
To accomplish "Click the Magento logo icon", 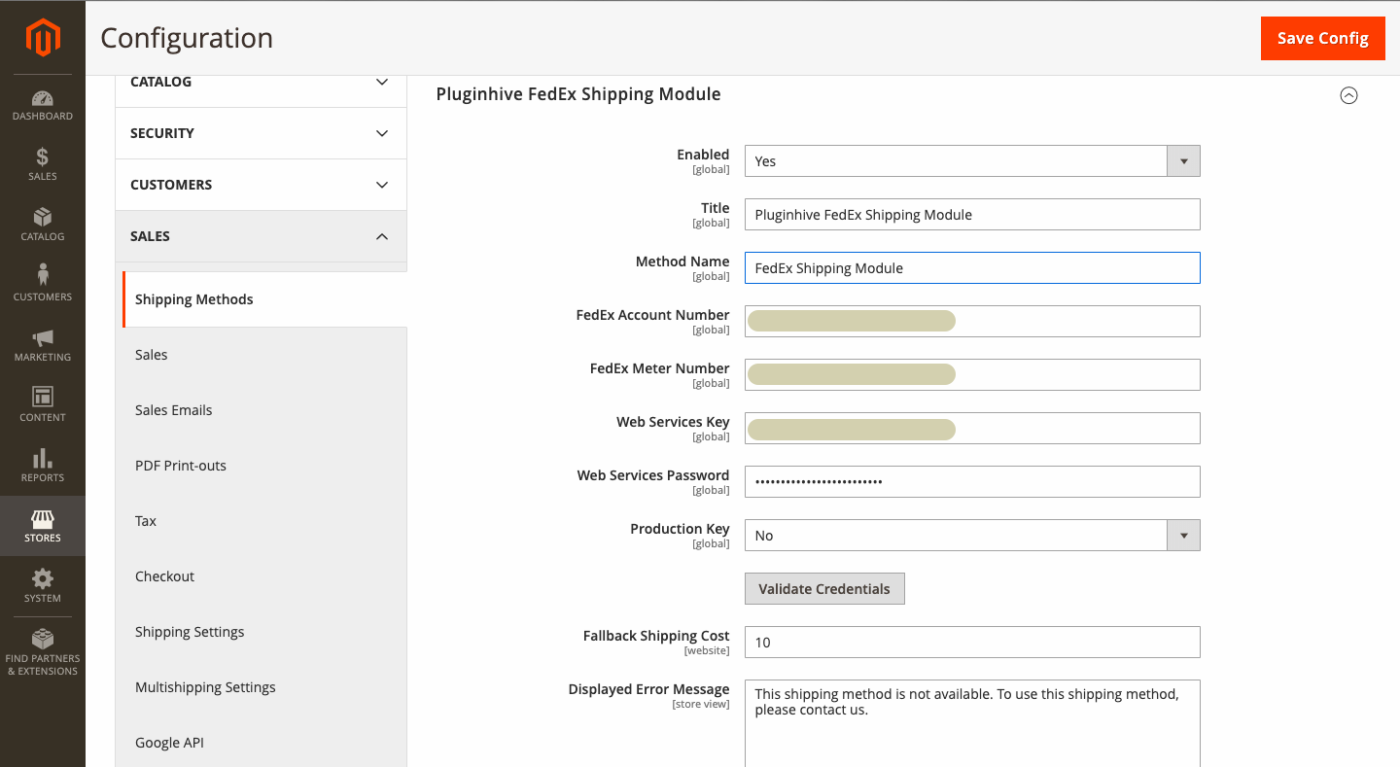I will pos(42,38).
